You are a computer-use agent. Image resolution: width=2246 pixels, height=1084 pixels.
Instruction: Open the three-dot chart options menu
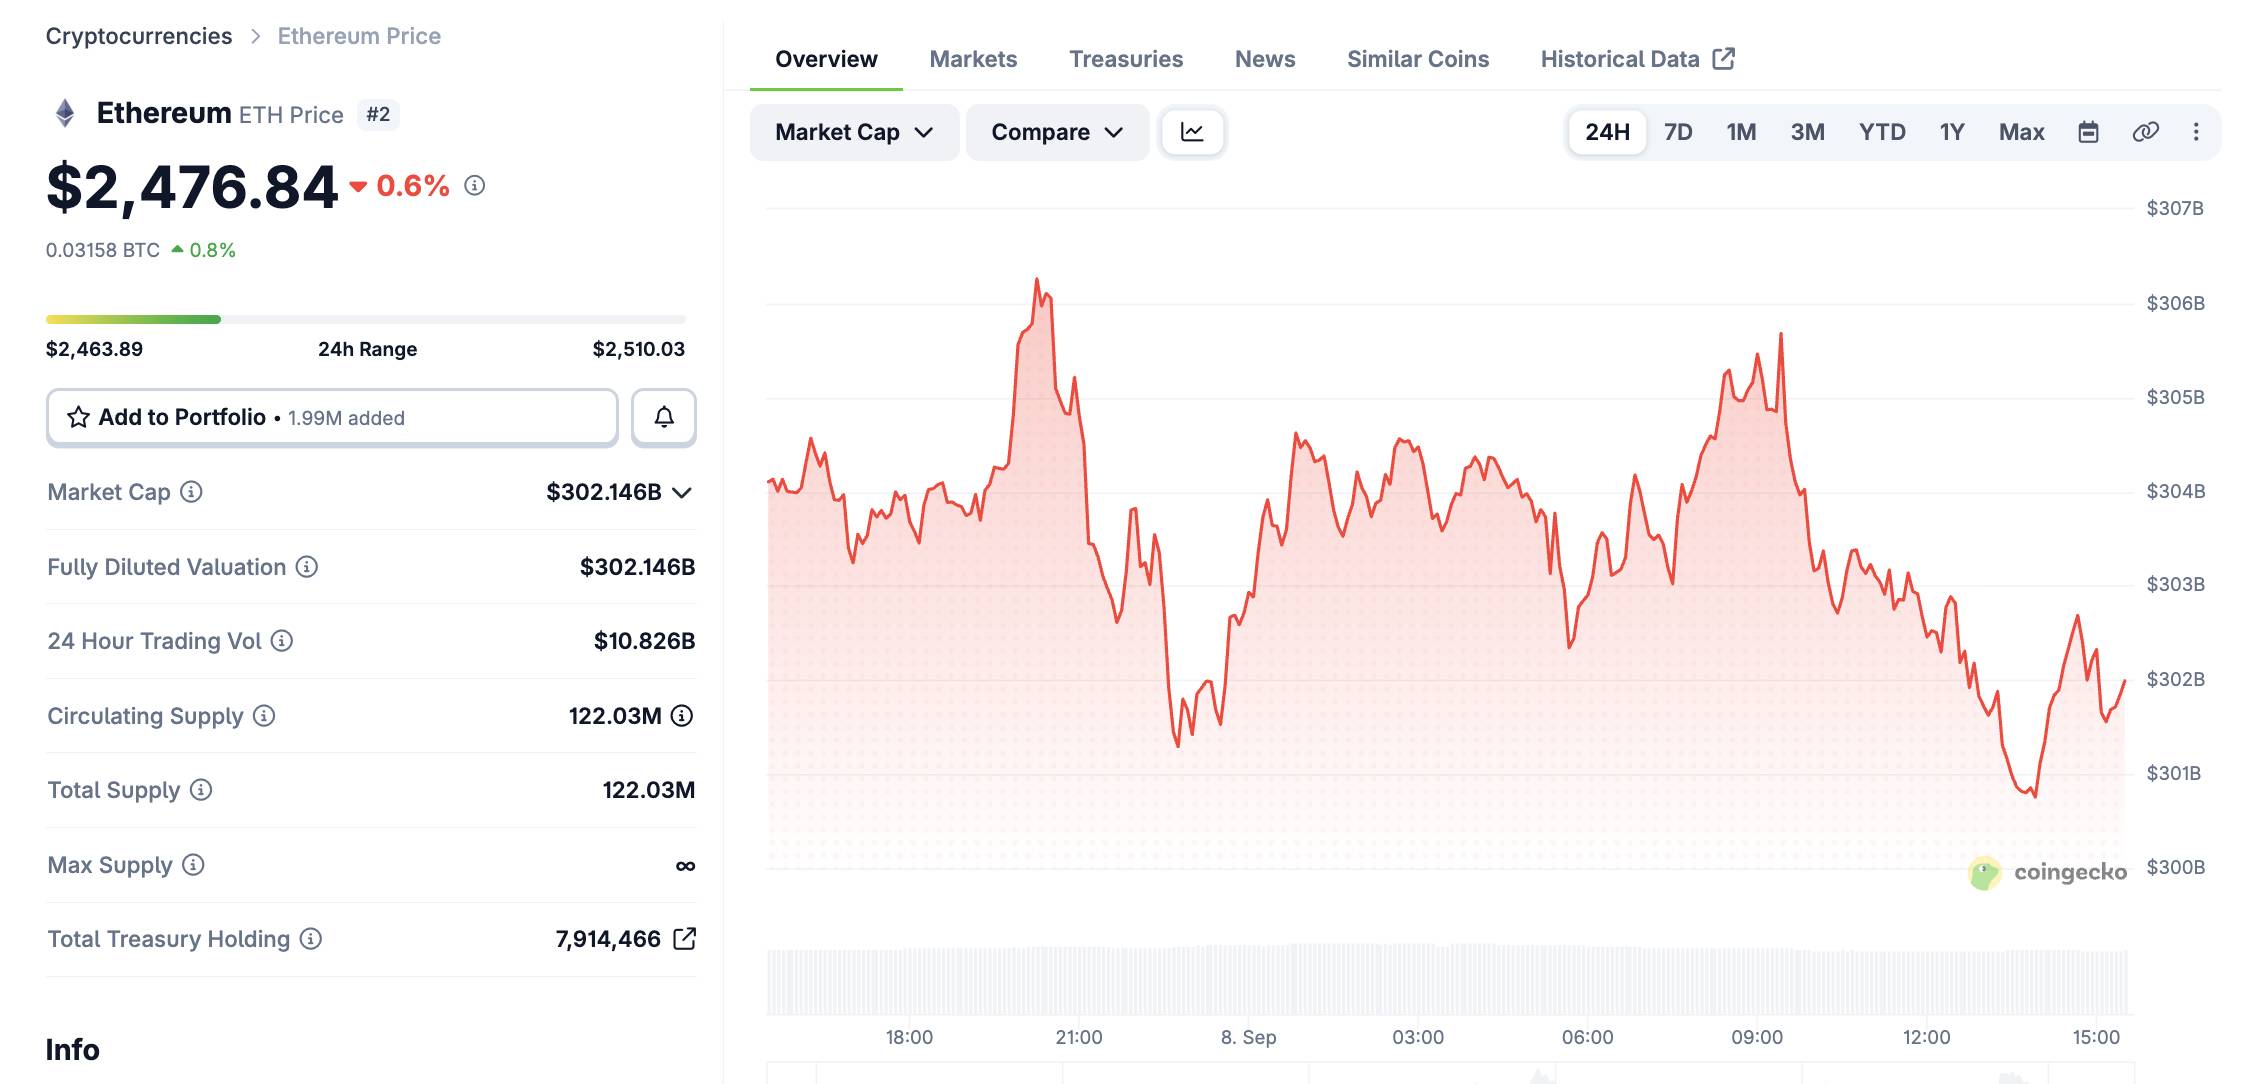click(2196, 132)
